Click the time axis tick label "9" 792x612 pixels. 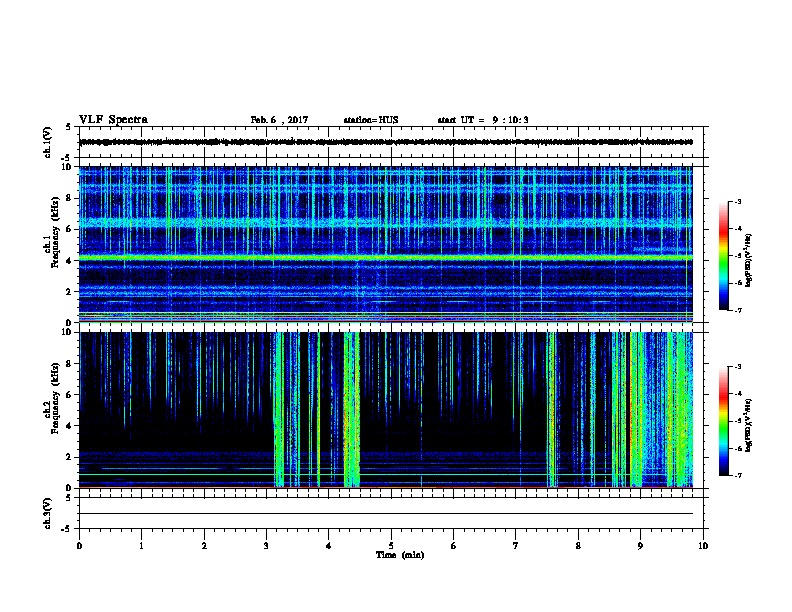tap(640, 545)
